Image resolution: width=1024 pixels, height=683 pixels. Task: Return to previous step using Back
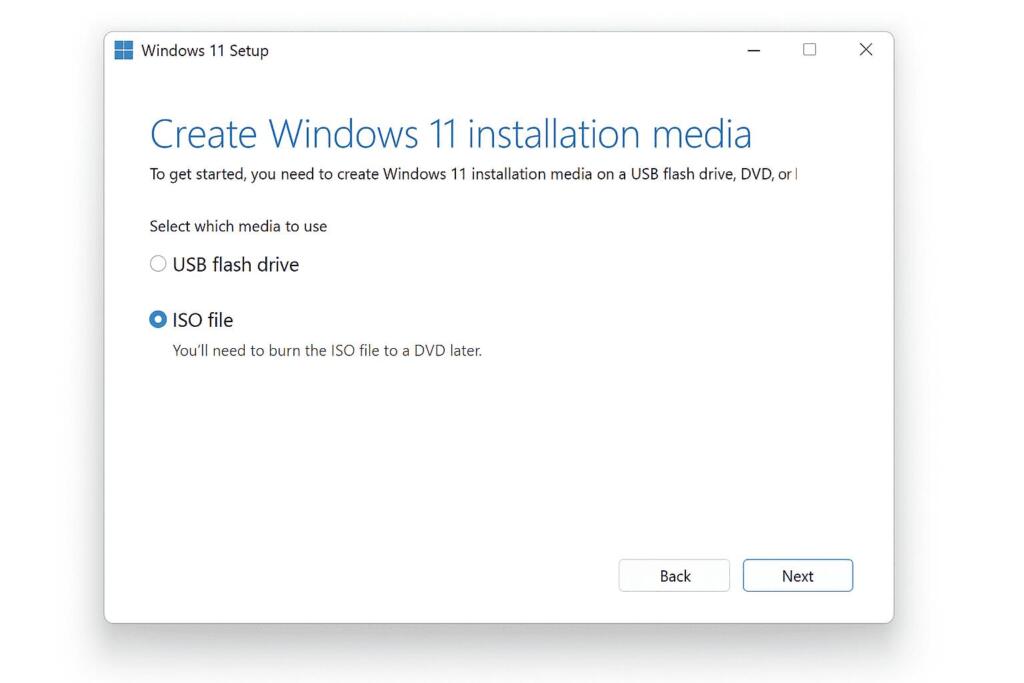tap(674, 575)
